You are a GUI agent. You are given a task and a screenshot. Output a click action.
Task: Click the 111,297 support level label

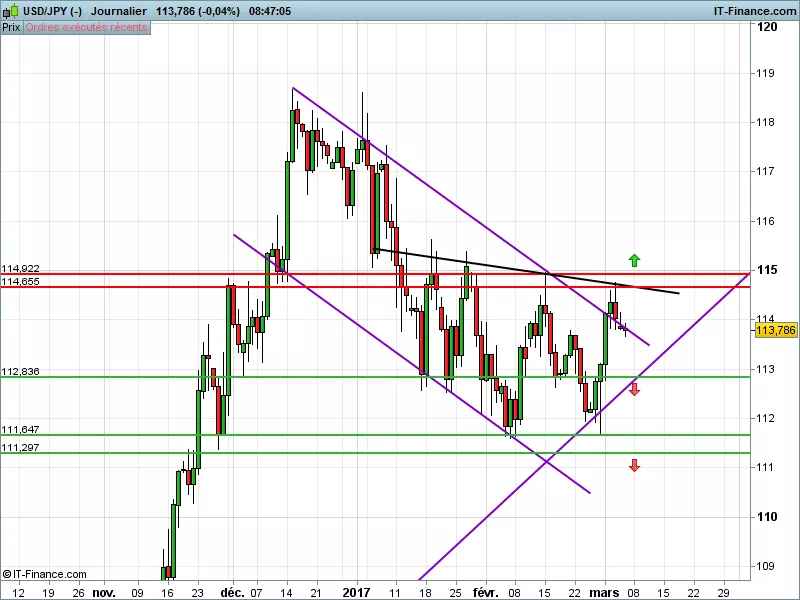point(20,447)
